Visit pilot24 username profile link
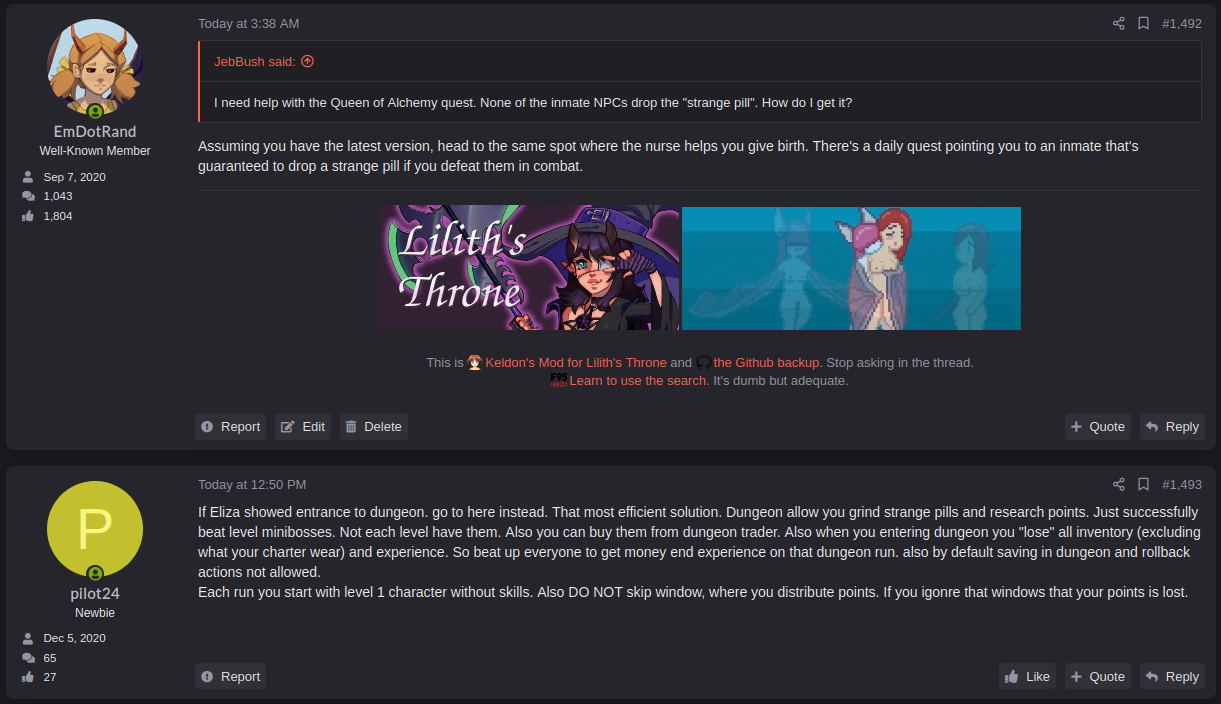 pyautogui.click(x=95, y=594)
